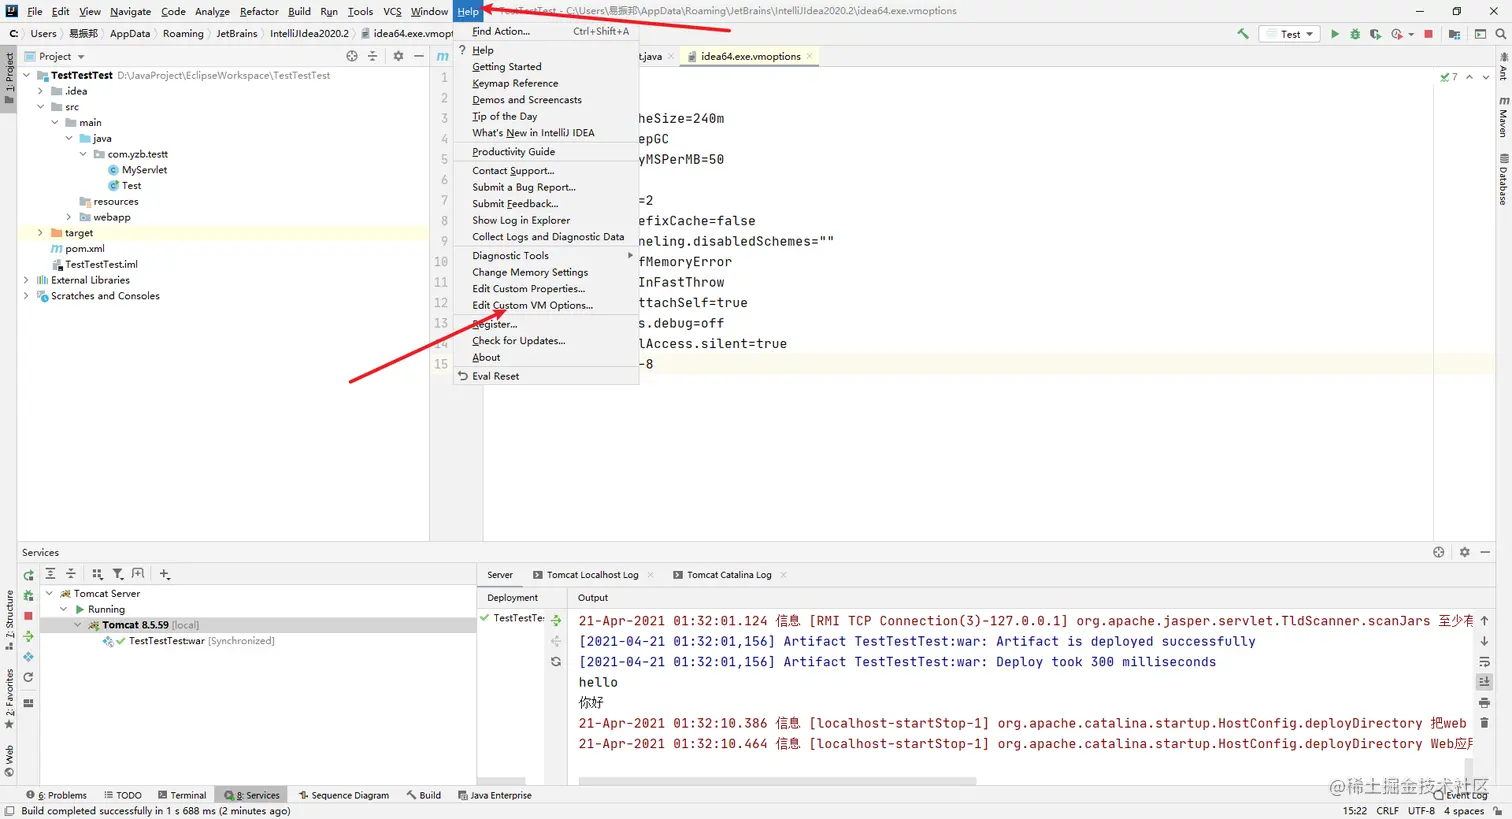Open the Sequence Diagram tool window
The height and width of the screenshot is (819, 1512).
point(344,796)
